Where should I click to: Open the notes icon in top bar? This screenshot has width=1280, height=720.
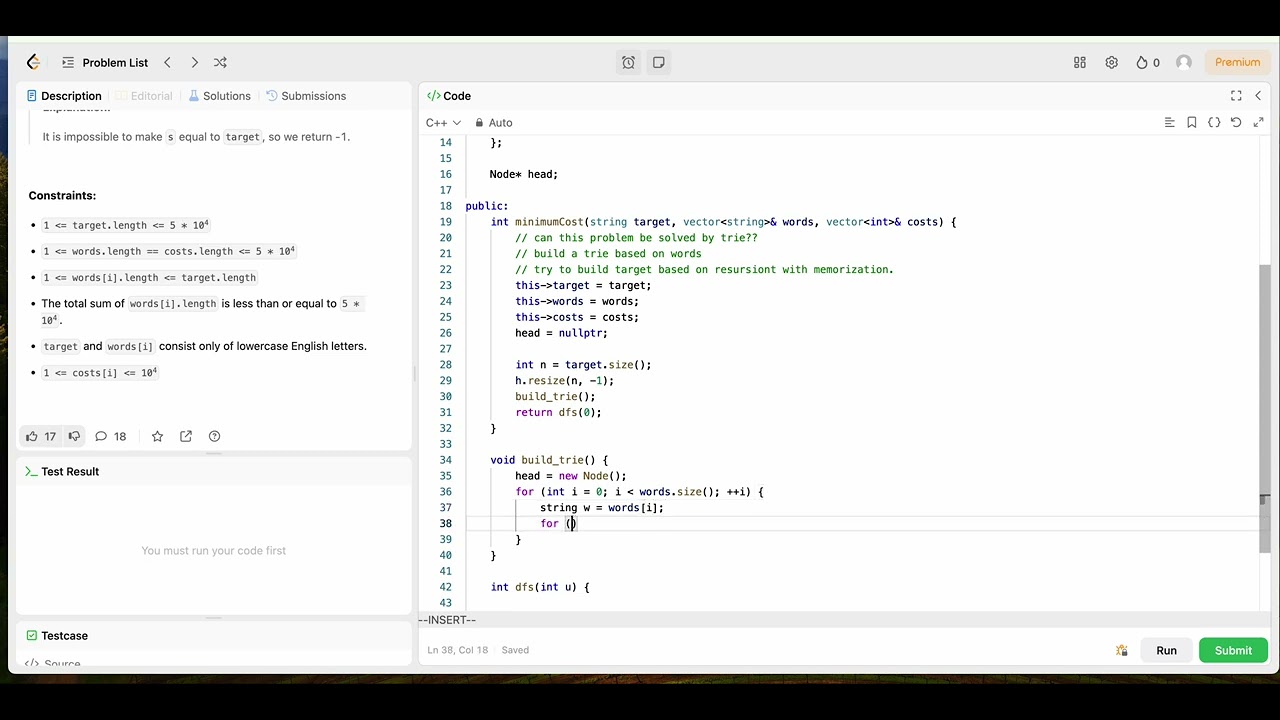coord(658,62)
